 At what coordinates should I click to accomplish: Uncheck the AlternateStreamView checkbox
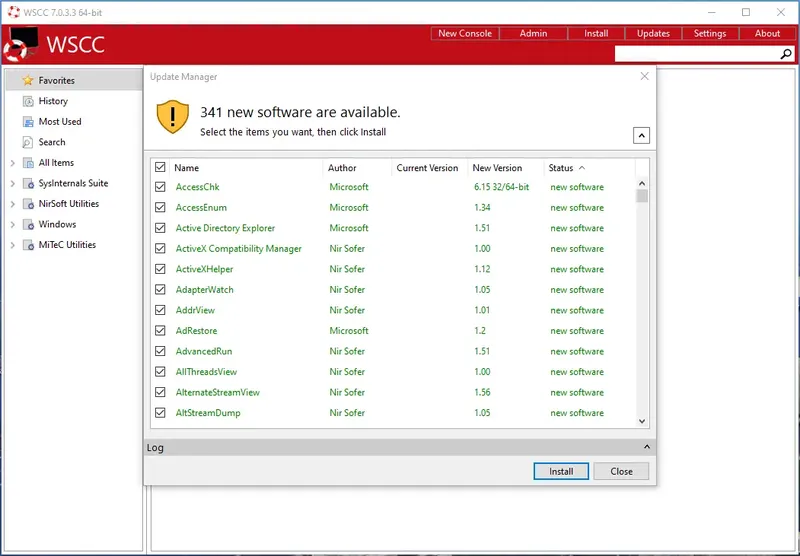click(160, 392)
